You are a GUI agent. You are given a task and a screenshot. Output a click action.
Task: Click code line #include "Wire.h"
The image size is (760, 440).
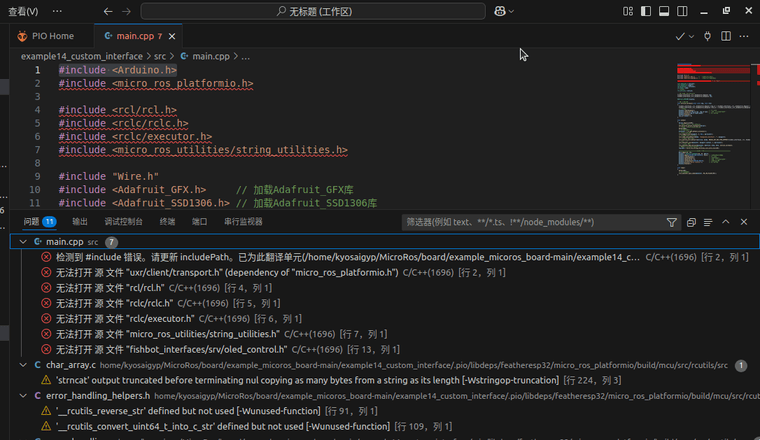click(109, 176)
